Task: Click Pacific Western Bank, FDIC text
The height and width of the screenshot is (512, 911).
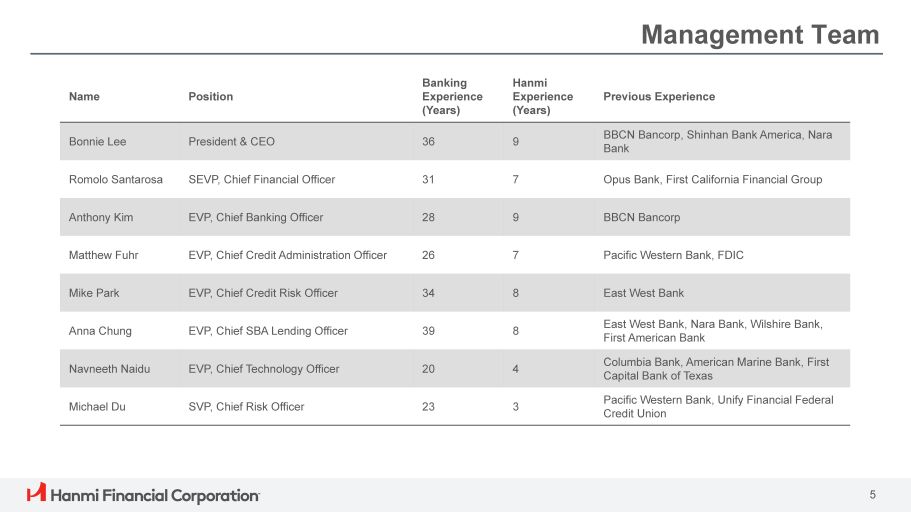Action: click(x=673, y=256)
